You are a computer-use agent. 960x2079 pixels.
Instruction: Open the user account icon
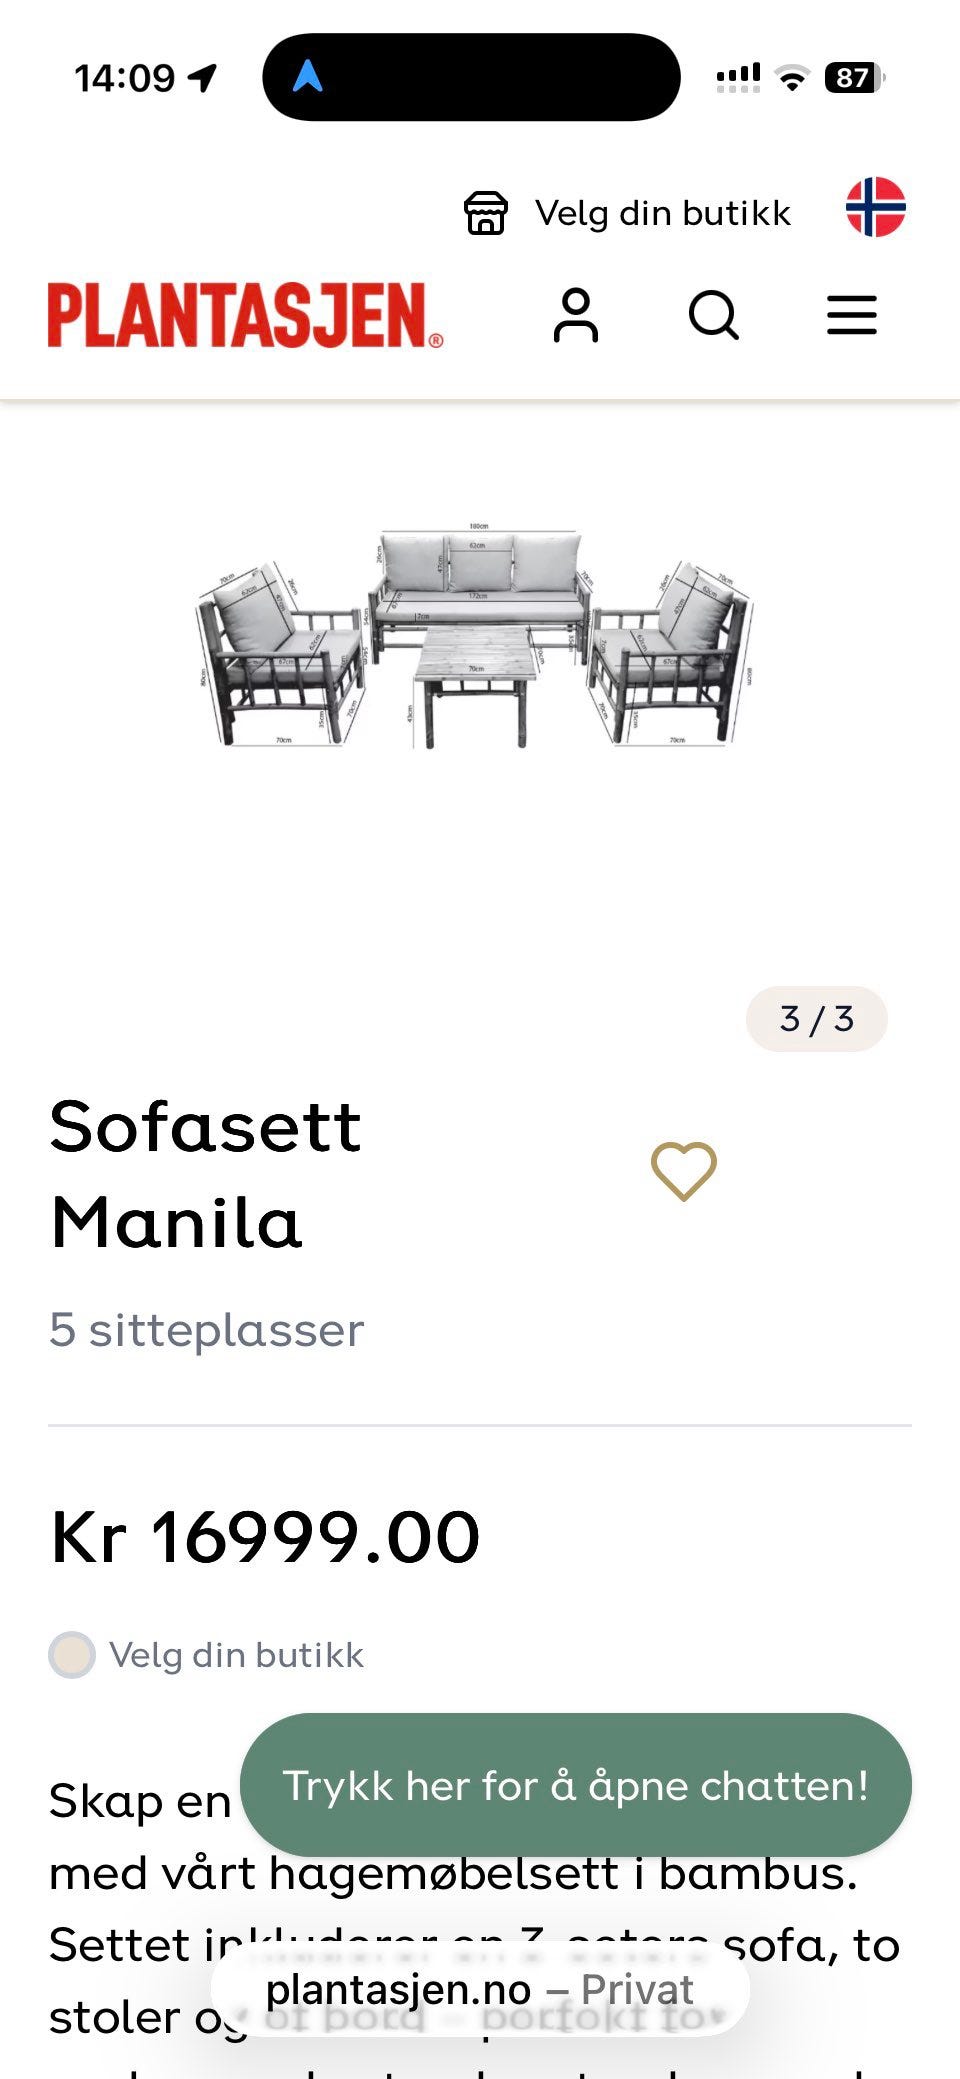576,316
